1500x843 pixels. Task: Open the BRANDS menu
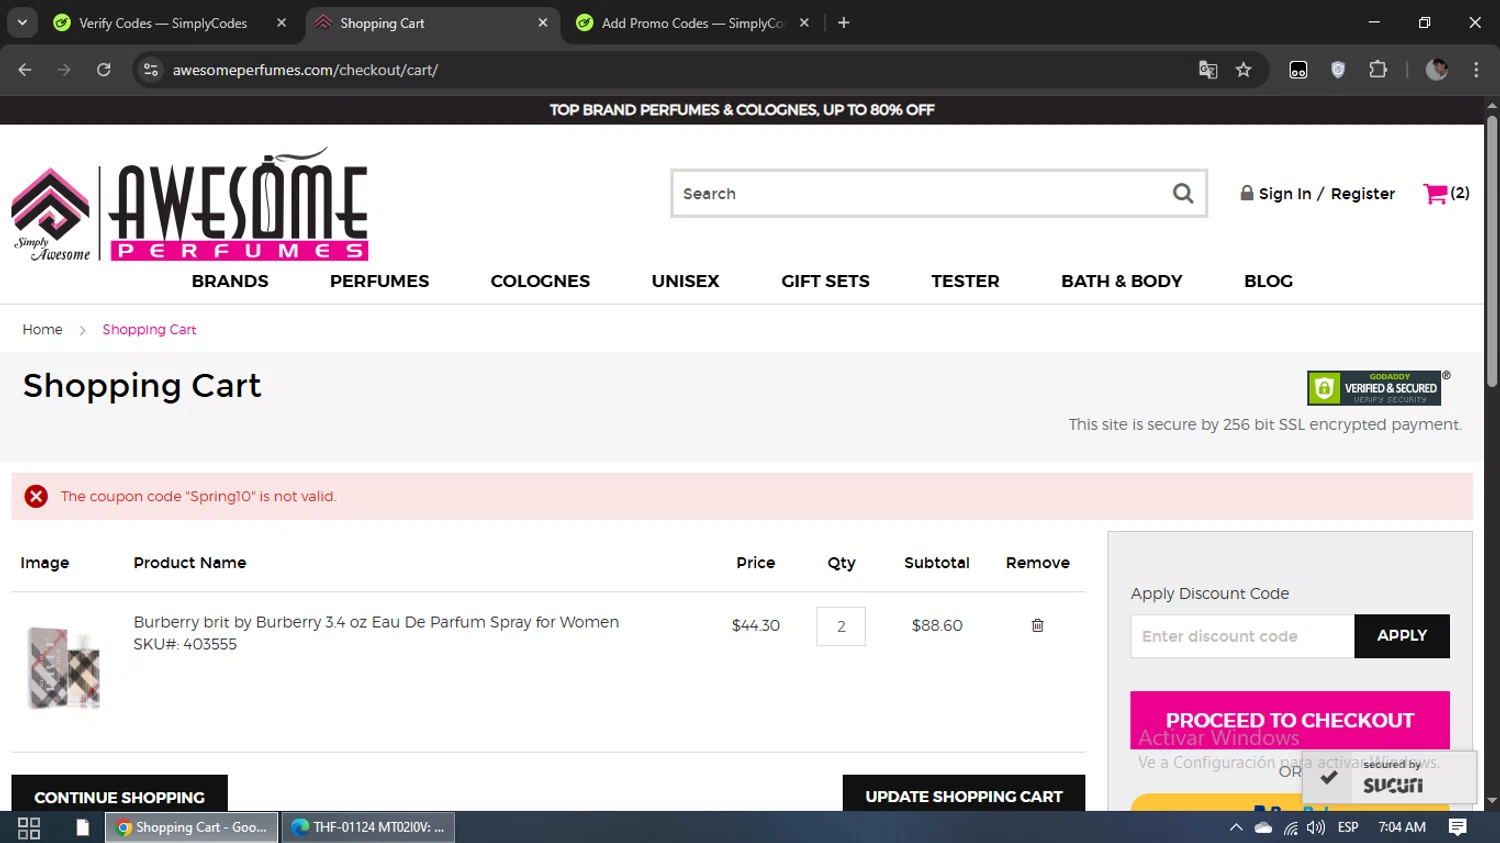(230, 281)
